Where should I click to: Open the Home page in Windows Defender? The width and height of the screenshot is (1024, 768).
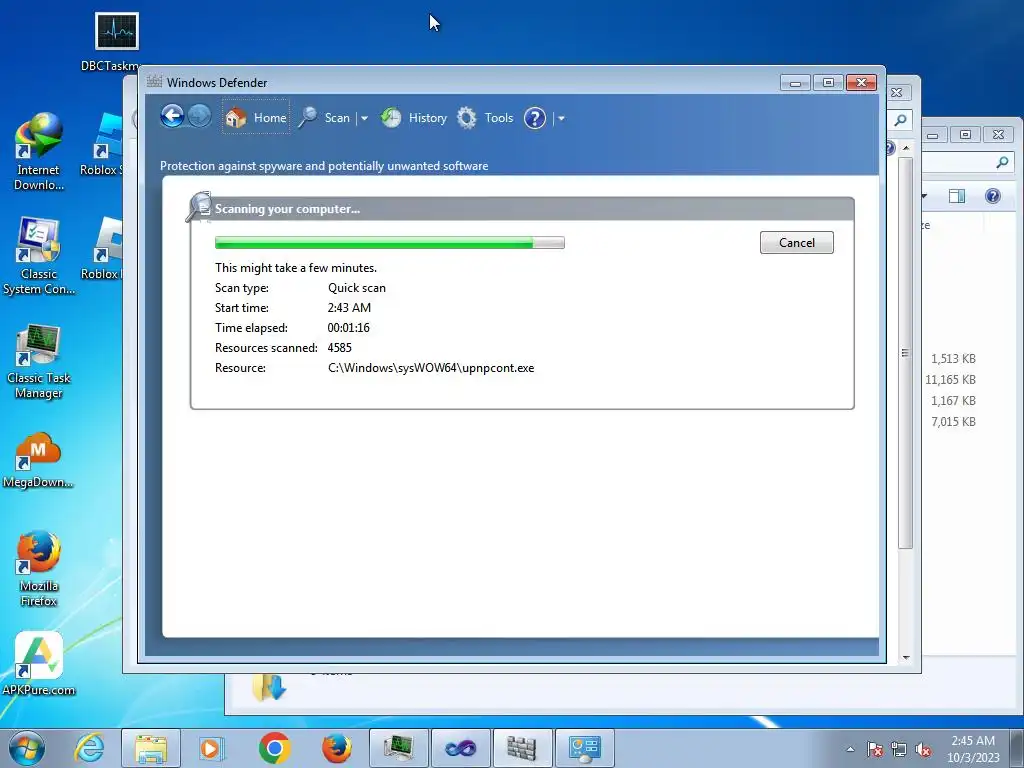pyautogui.click(x=256, y=118)
